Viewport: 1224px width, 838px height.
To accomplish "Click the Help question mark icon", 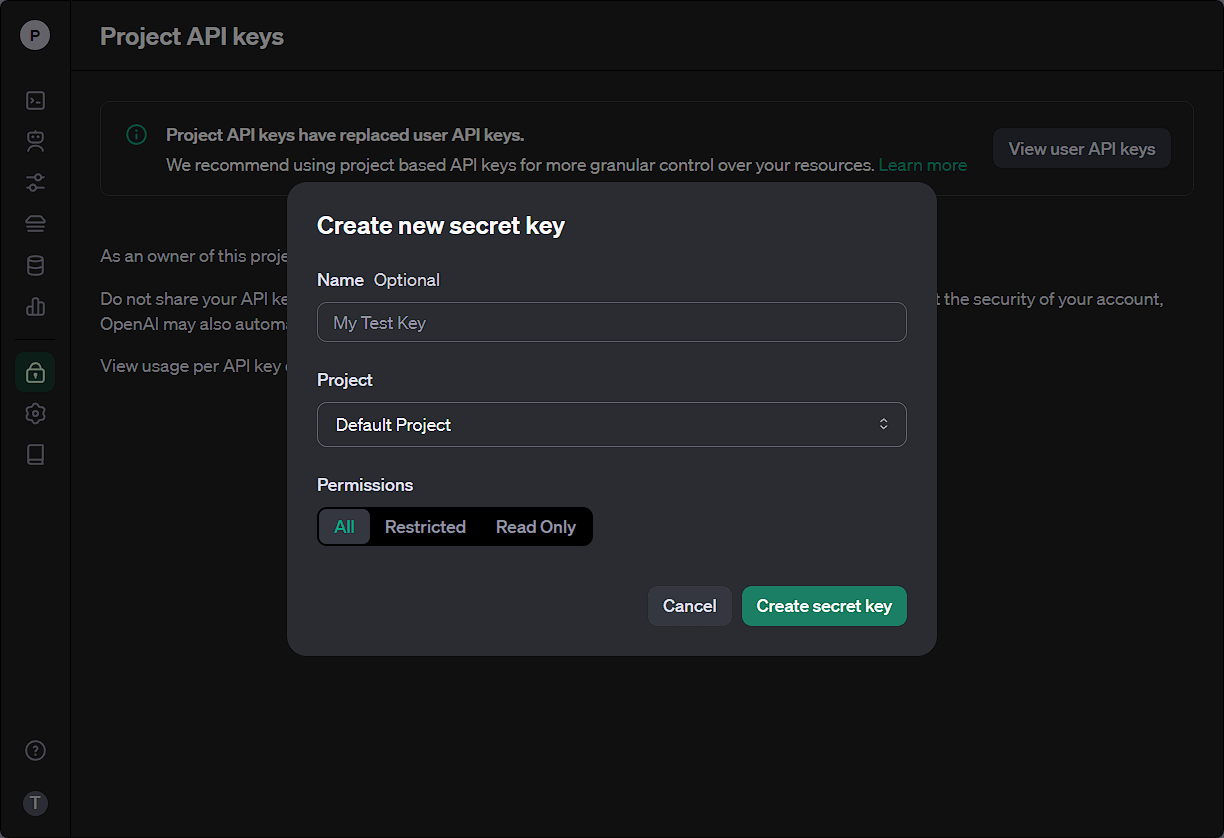I will [x=35, y=751].
